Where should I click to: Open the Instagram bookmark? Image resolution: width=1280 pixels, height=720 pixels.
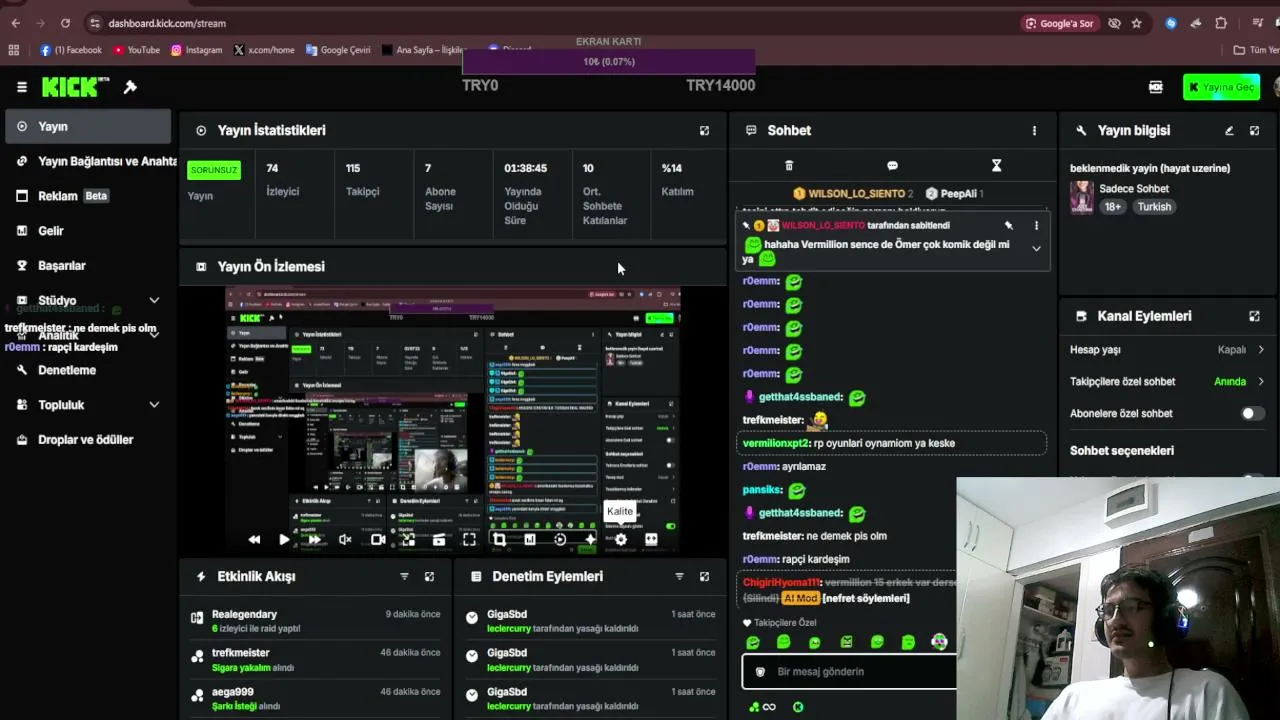coord(197,50)
